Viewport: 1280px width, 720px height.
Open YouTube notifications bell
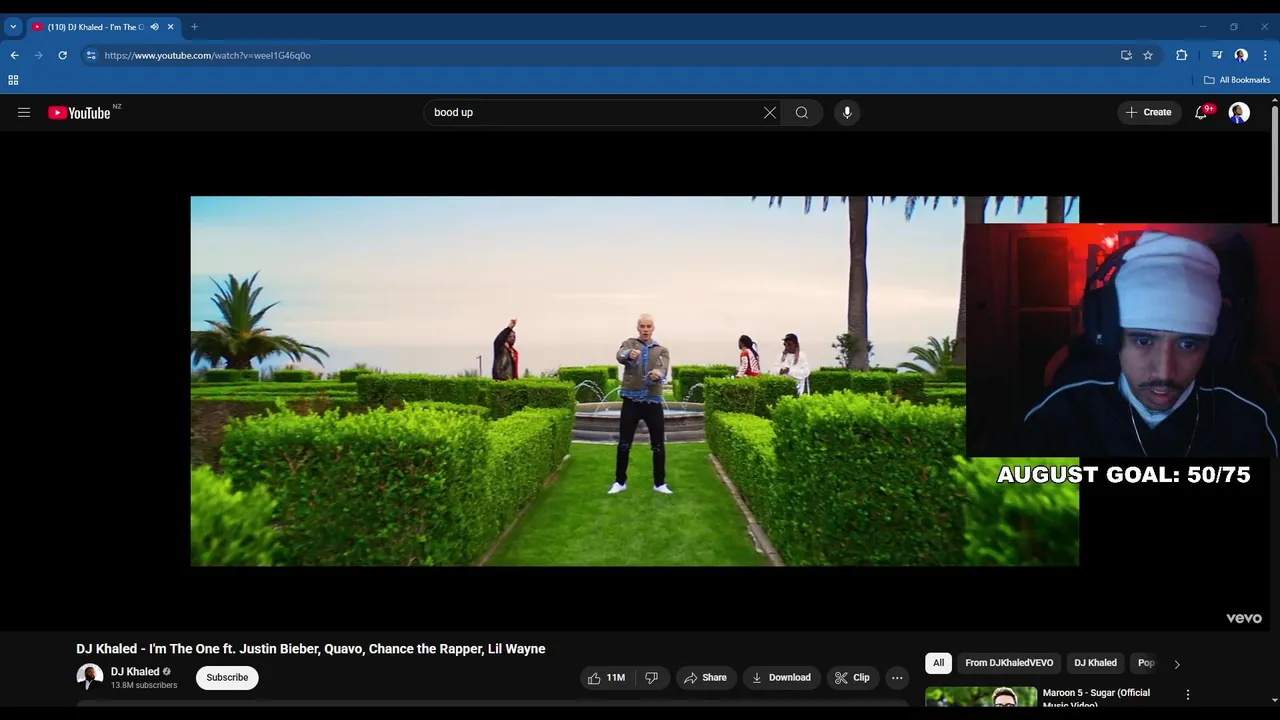pyautogui.click(x=1201, y=113)
